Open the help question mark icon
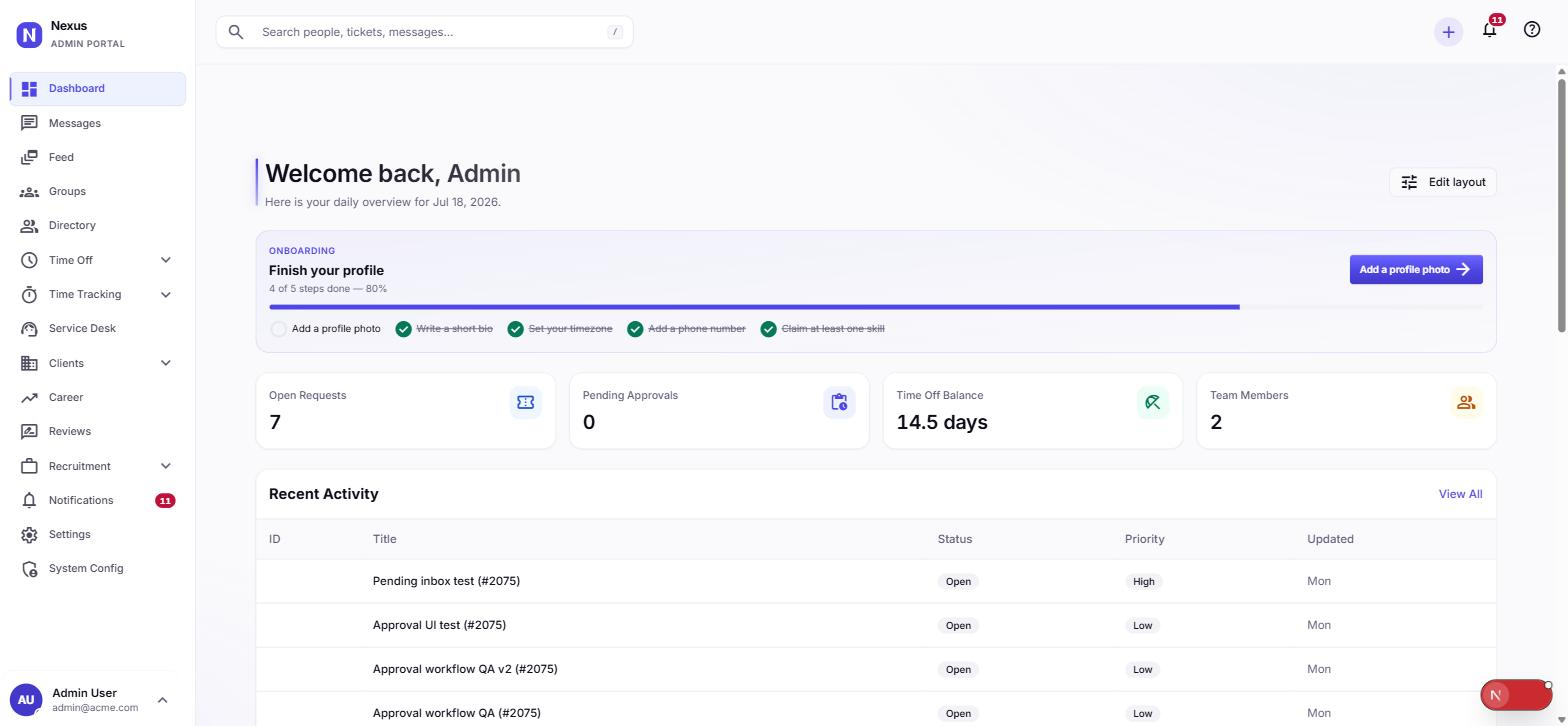Image resolution: width=1568 pixels, height=726 pixels. 1532,30
